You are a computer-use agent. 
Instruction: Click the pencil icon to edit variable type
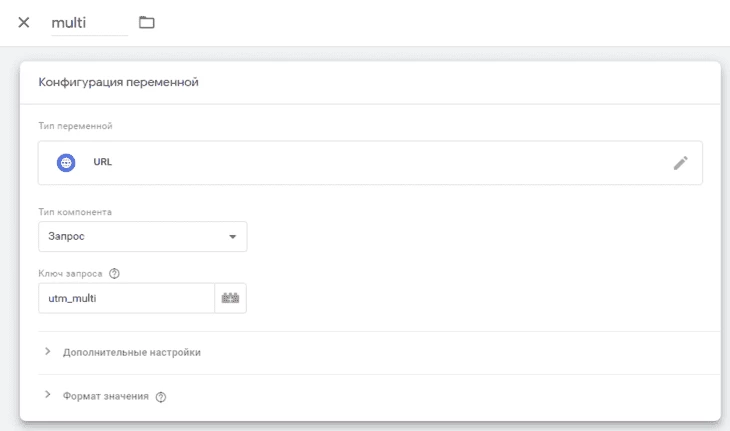tap(681, 163)
